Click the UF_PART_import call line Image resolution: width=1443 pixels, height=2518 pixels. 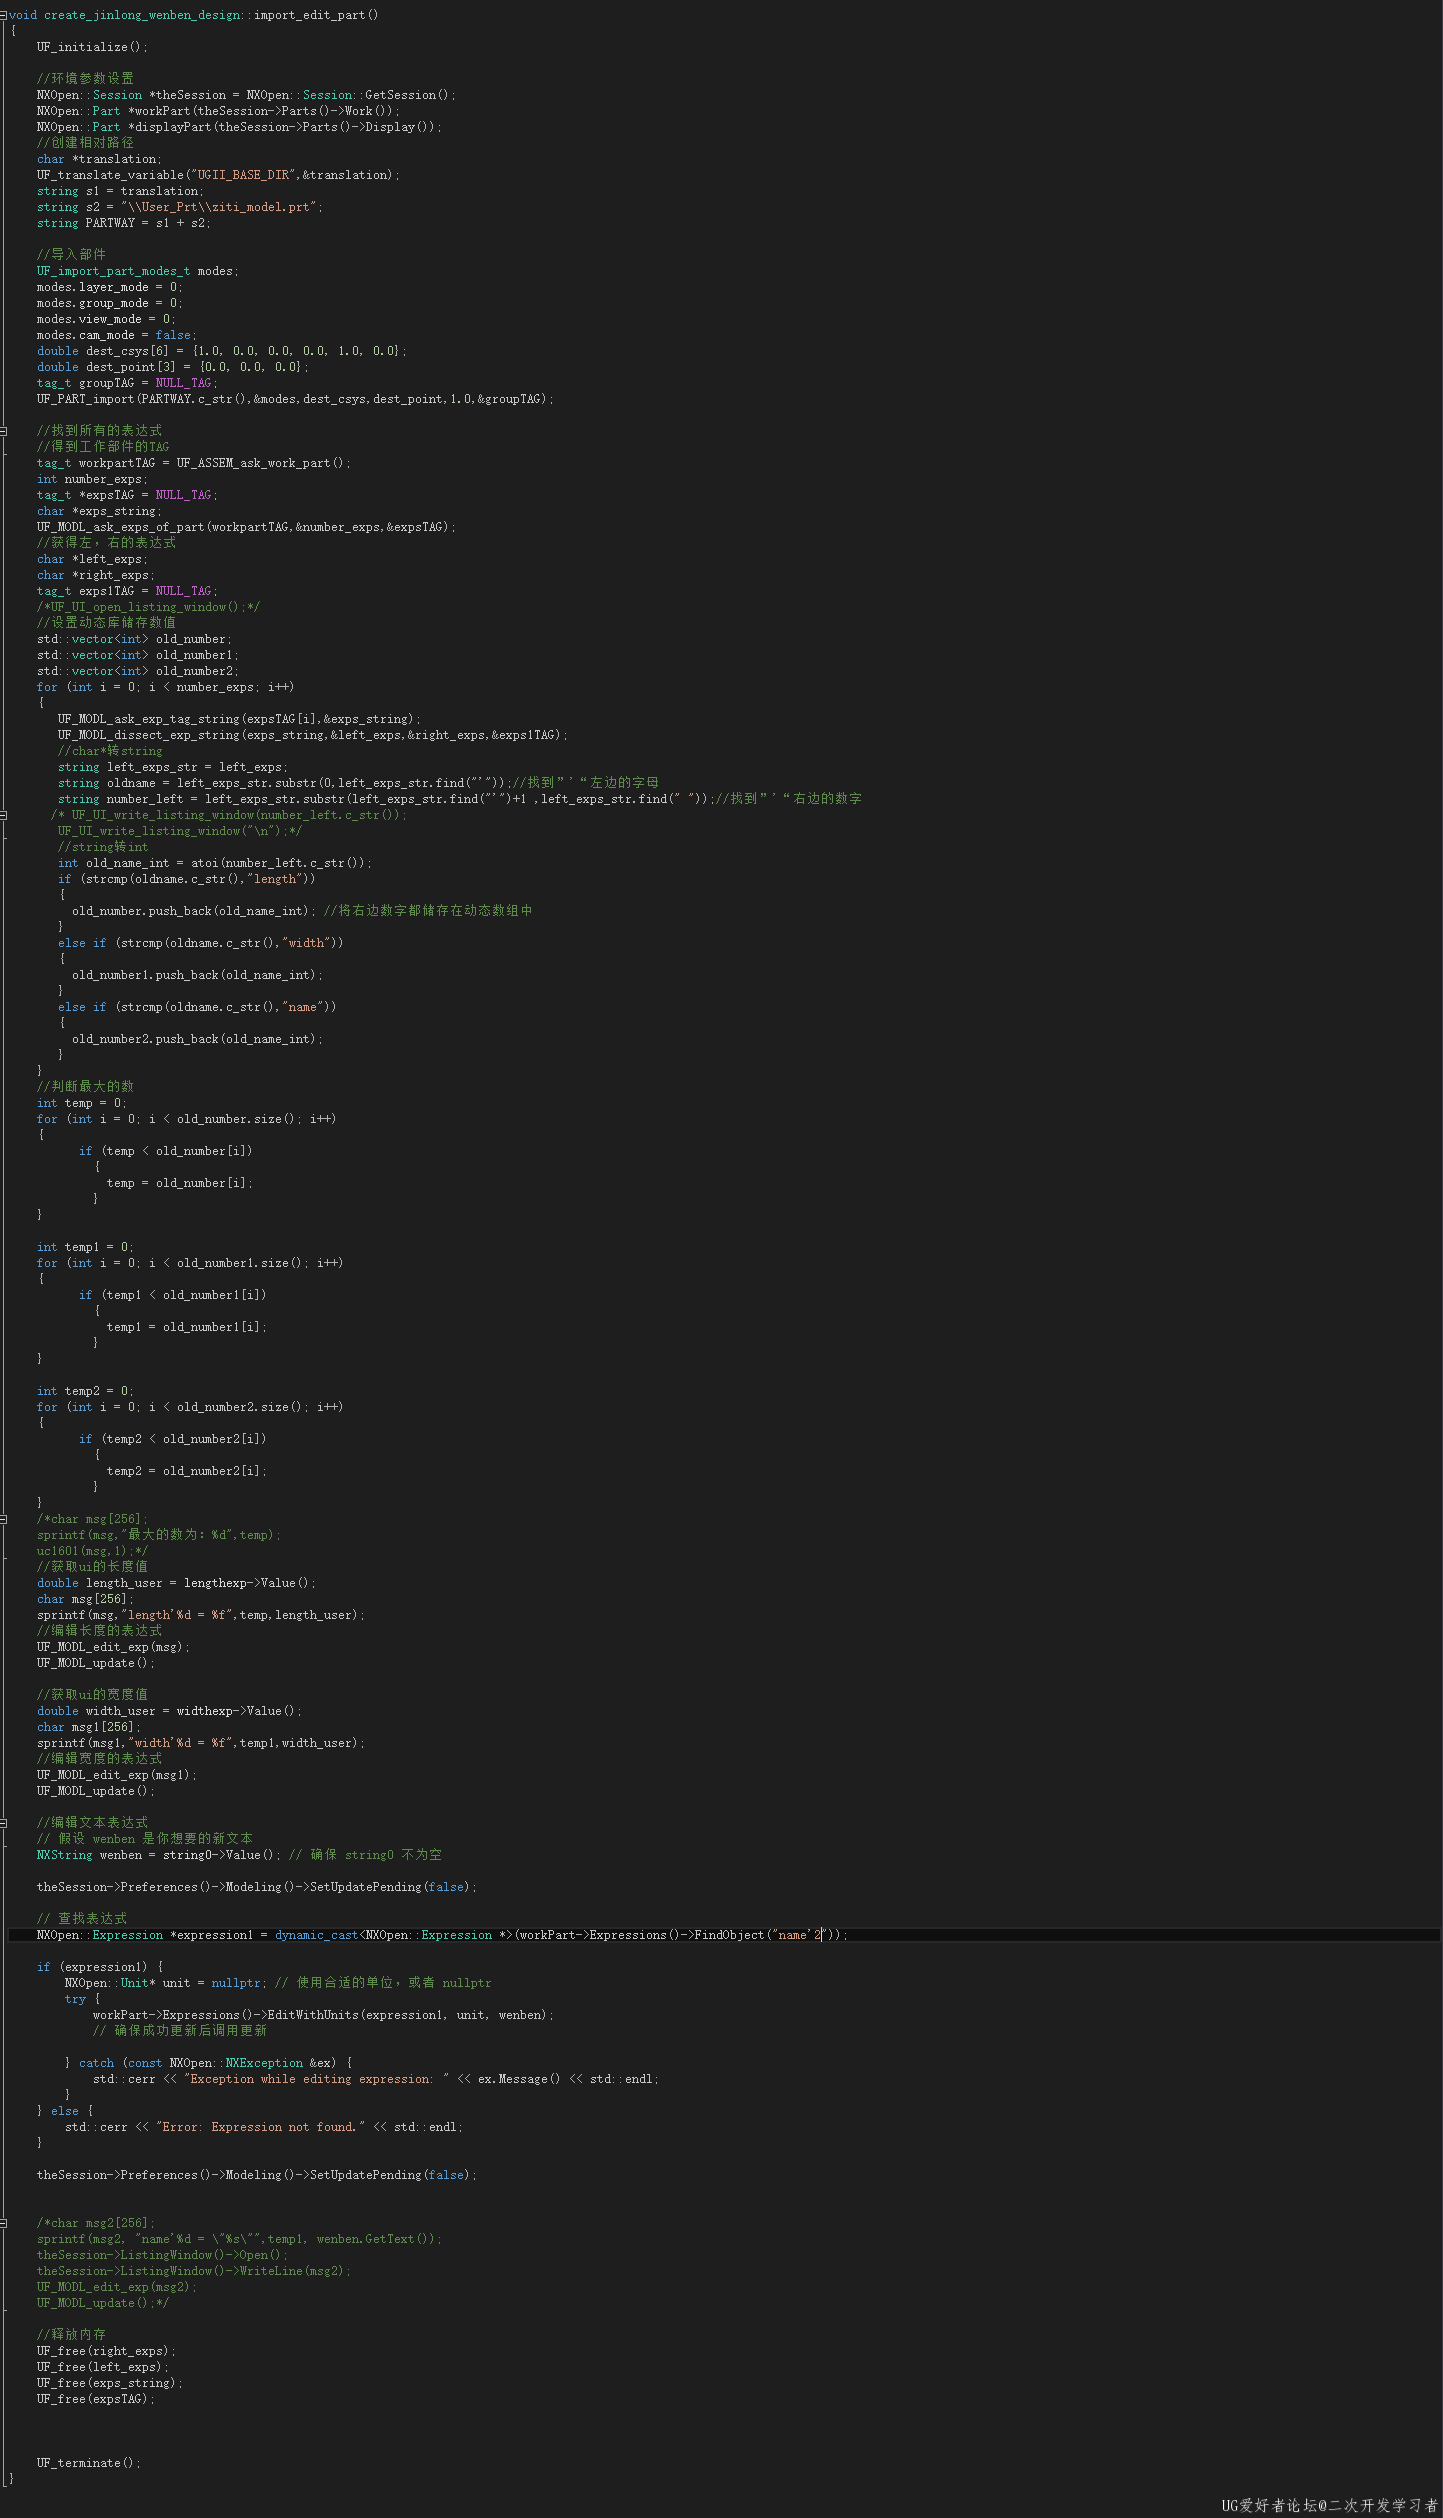[295, 399]
